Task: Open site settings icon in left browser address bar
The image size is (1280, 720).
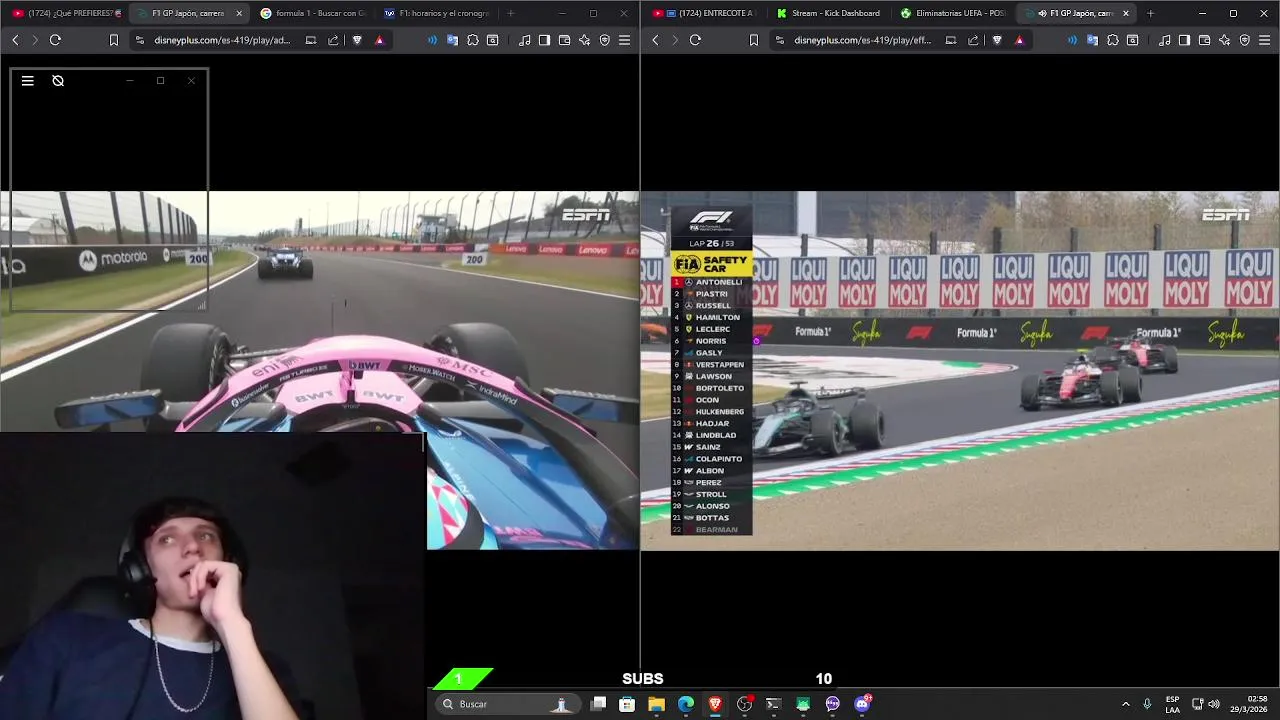Action: (139, 40)
